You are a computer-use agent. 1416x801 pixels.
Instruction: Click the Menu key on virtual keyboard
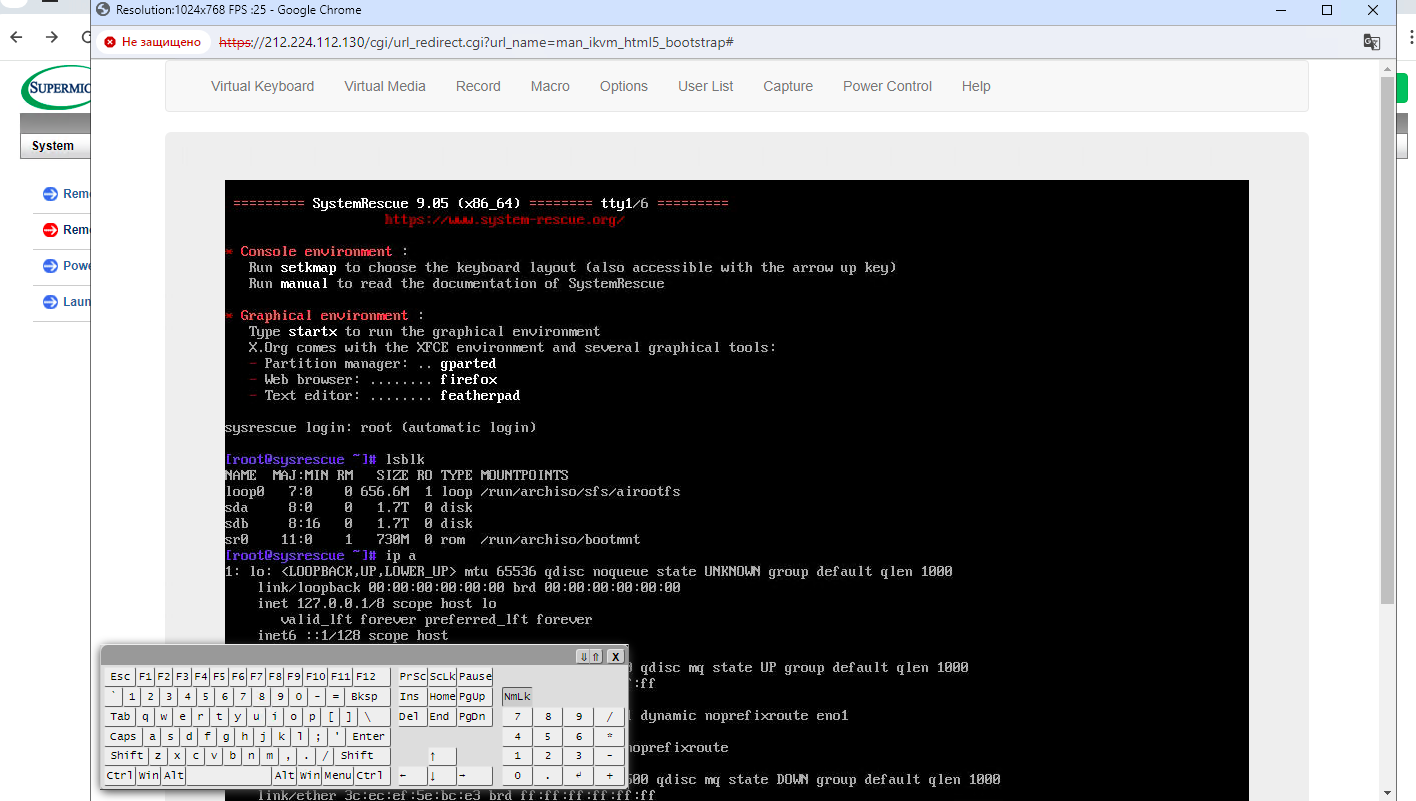337,776
